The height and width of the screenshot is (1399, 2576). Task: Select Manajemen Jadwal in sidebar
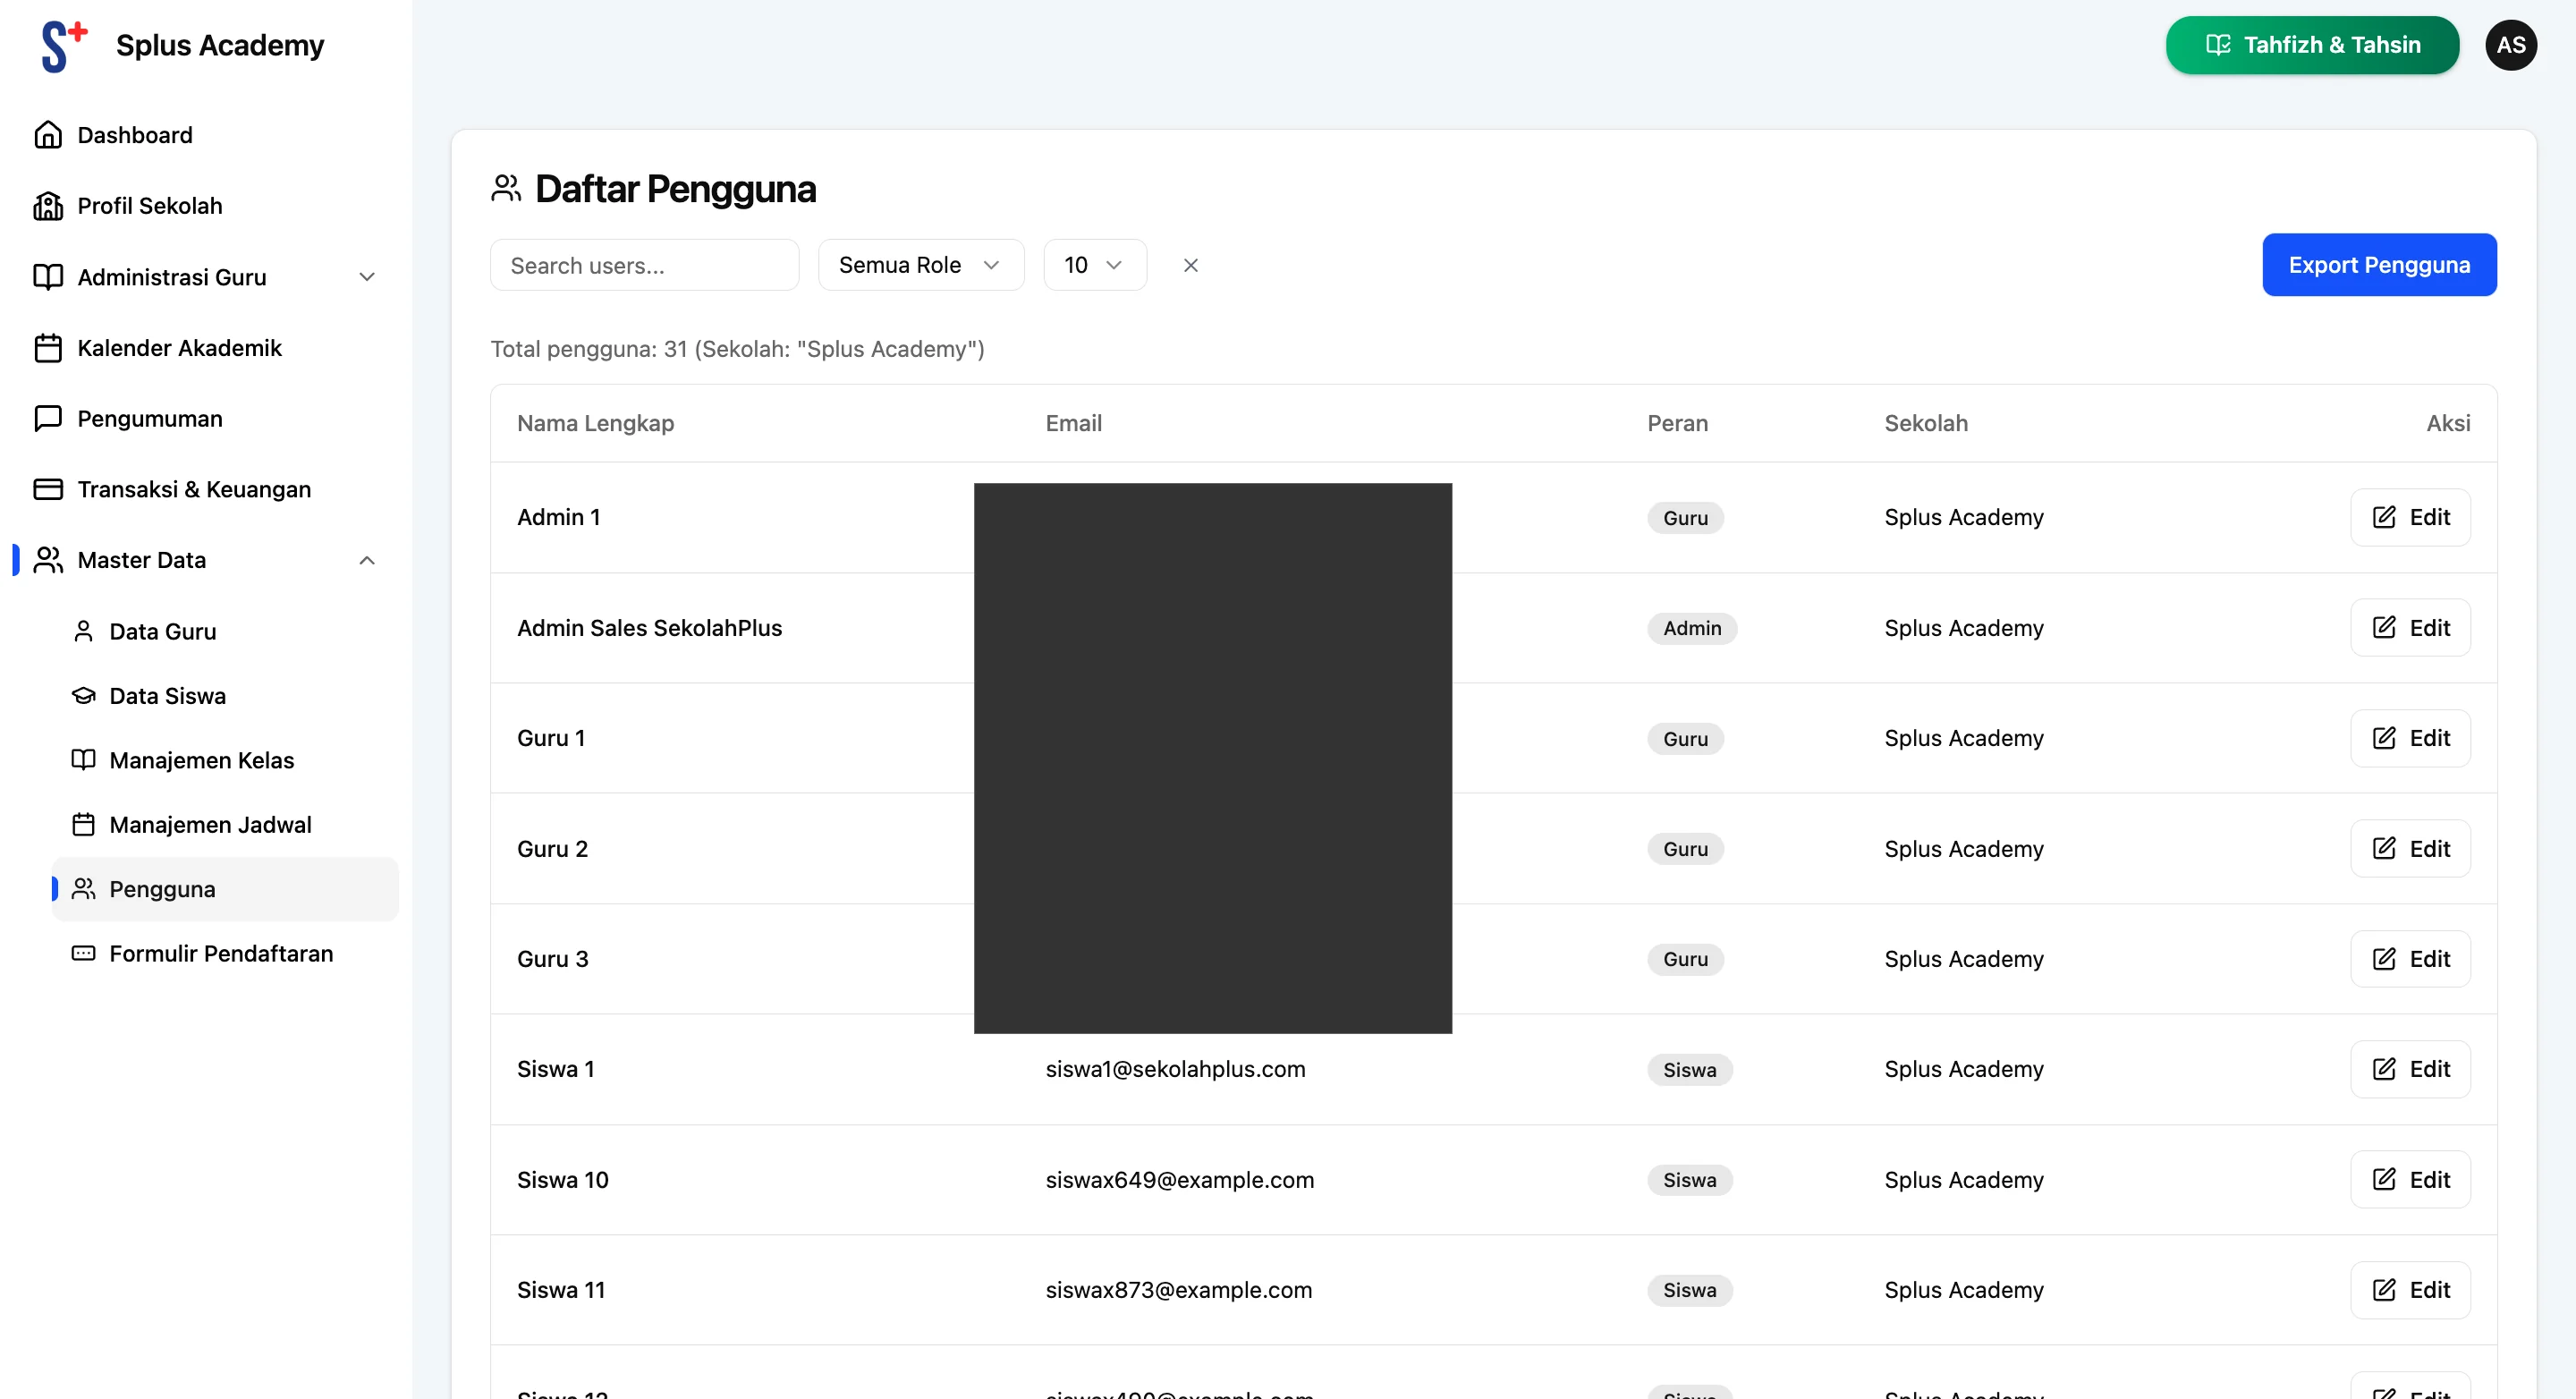(x=210, y=825)
